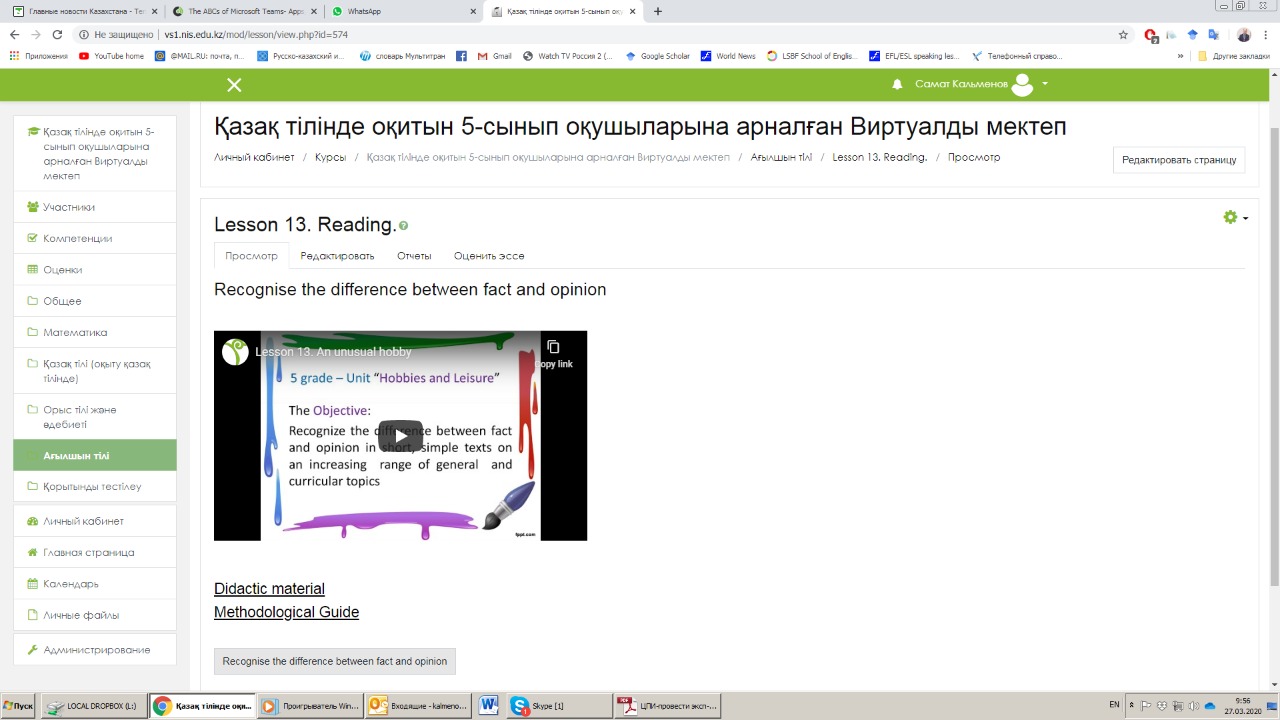Copy the video link icon
1280x720 pixels.
(553, 348)
